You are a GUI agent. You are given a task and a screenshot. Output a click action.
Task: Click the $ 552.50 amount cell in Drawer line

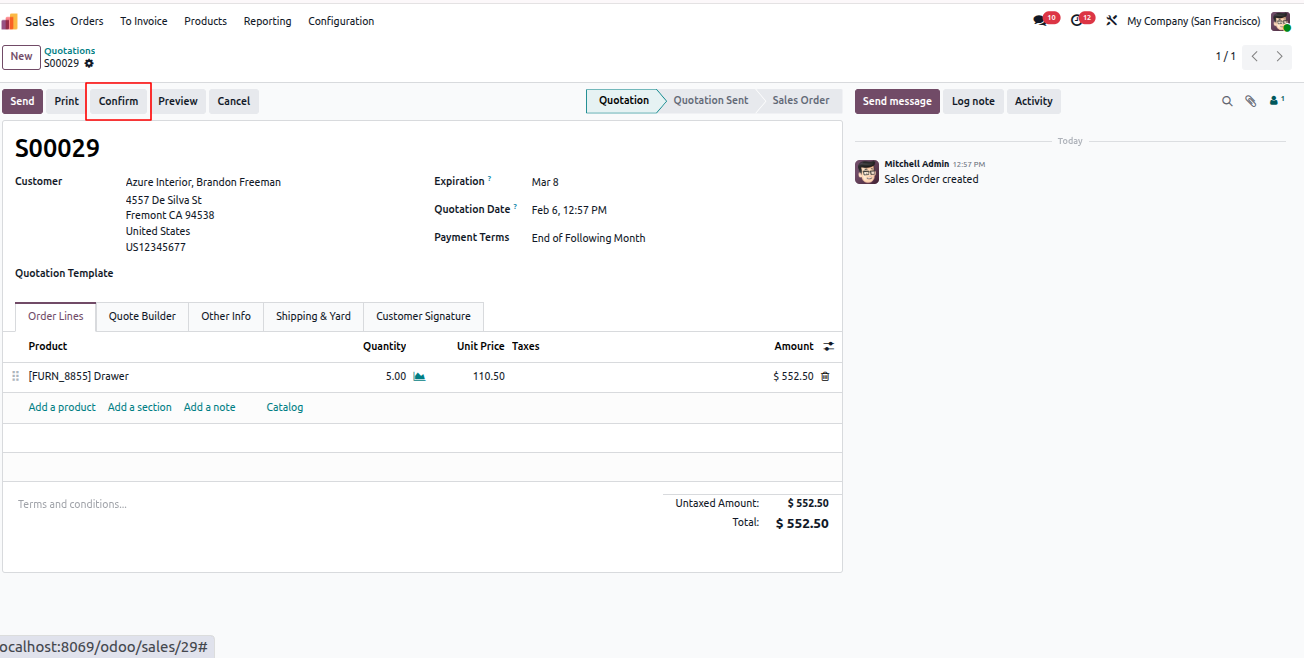point(793,377)
